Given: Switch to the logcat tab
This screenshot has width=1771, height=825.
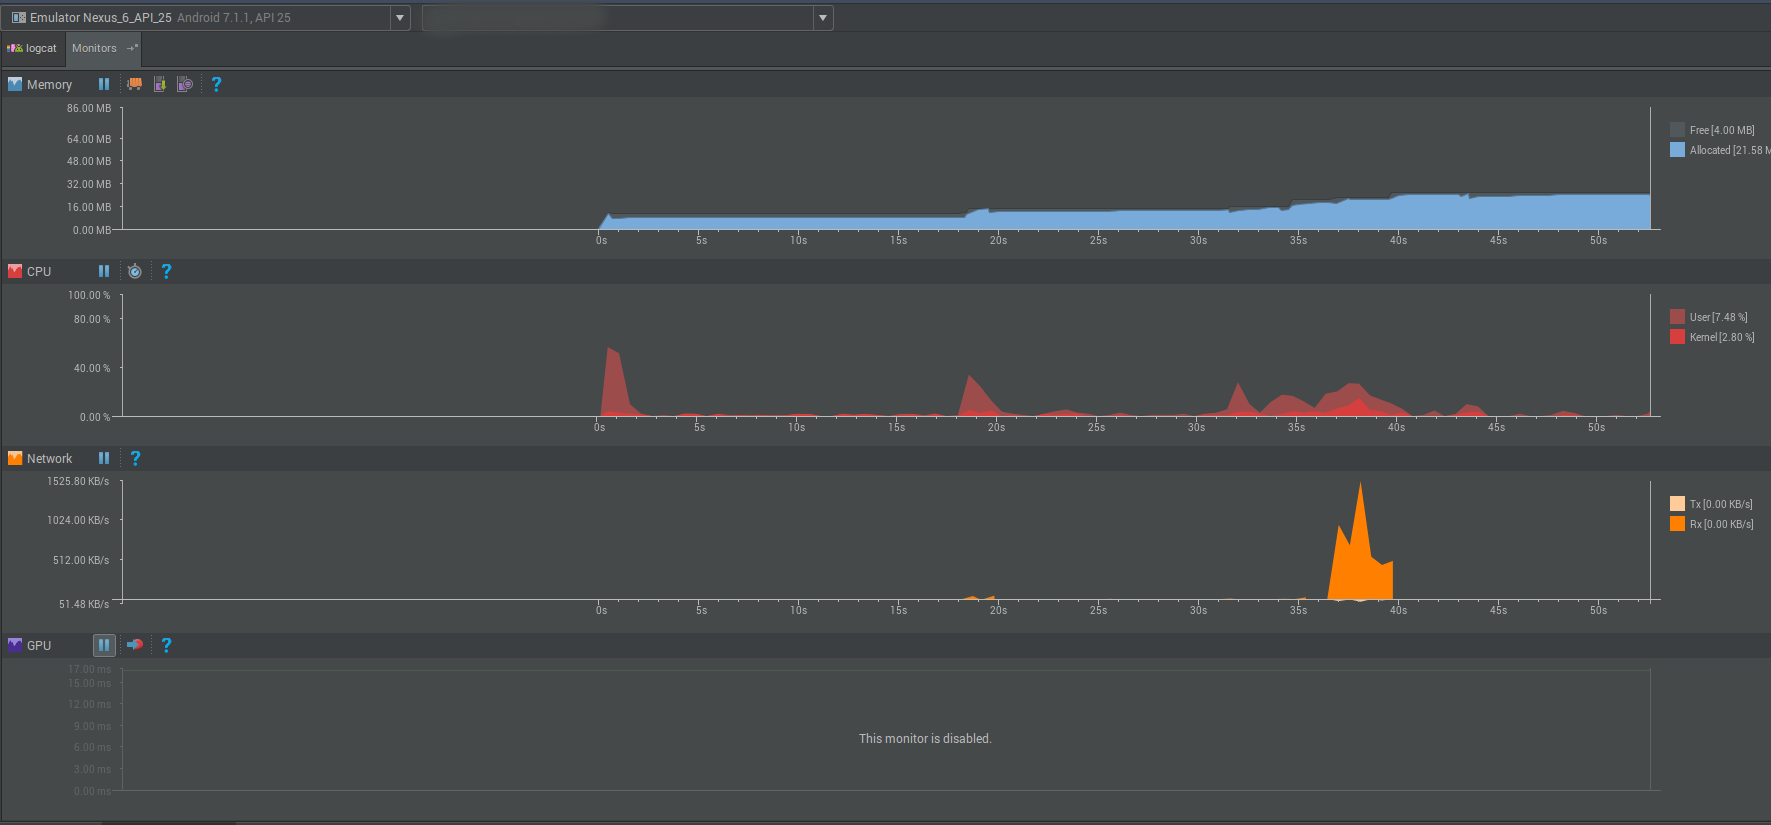Looking at the screenshot, I should (x=33, y=48).
